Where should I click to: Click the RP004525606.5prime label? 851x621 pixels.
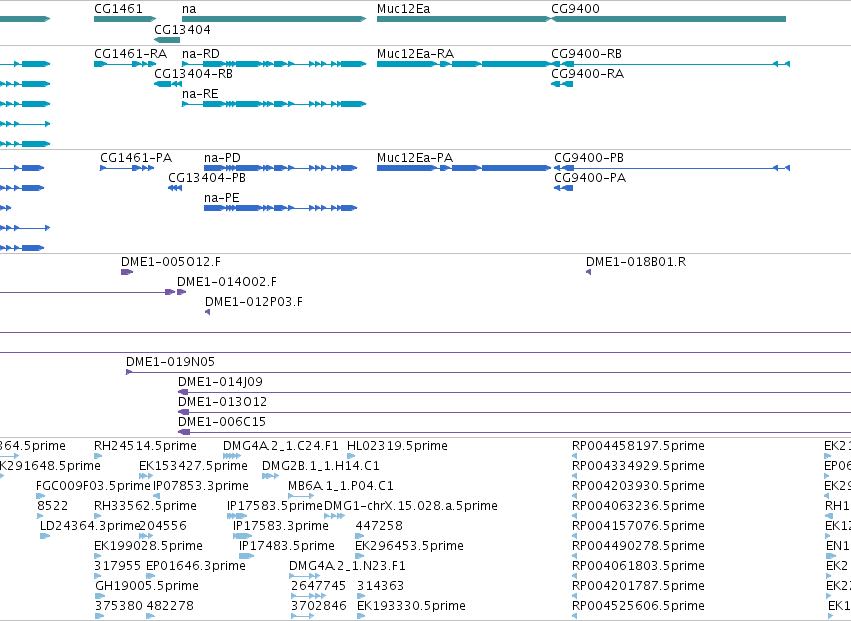click(x=638, y=606)
